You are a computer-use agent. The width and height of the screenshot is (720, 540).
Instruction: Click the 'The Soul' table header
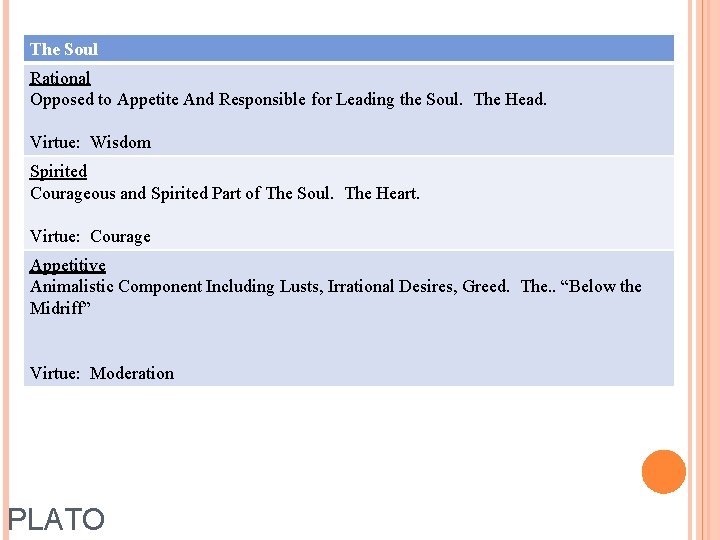tap(64, 49)
